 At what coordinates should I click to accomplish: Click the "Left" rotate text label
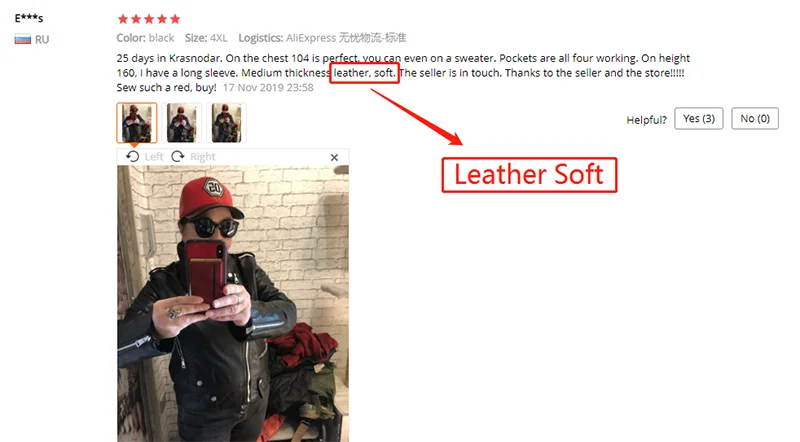click(x=154, y=157)
